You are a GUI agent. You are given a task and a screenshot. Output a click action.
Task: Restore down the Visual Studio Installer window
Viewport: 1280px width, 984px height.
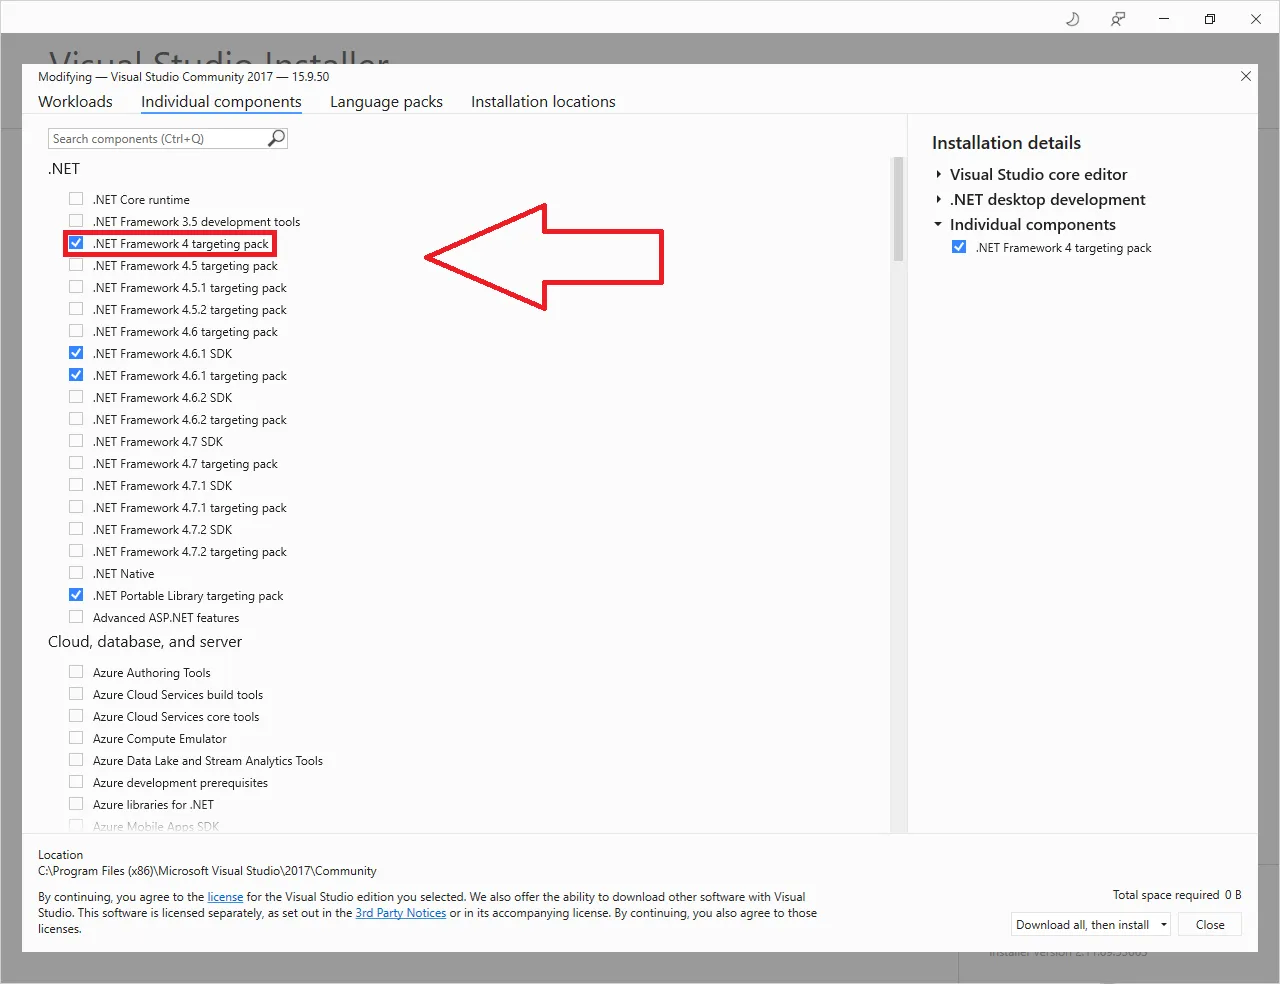click(x=1210, y=19)
